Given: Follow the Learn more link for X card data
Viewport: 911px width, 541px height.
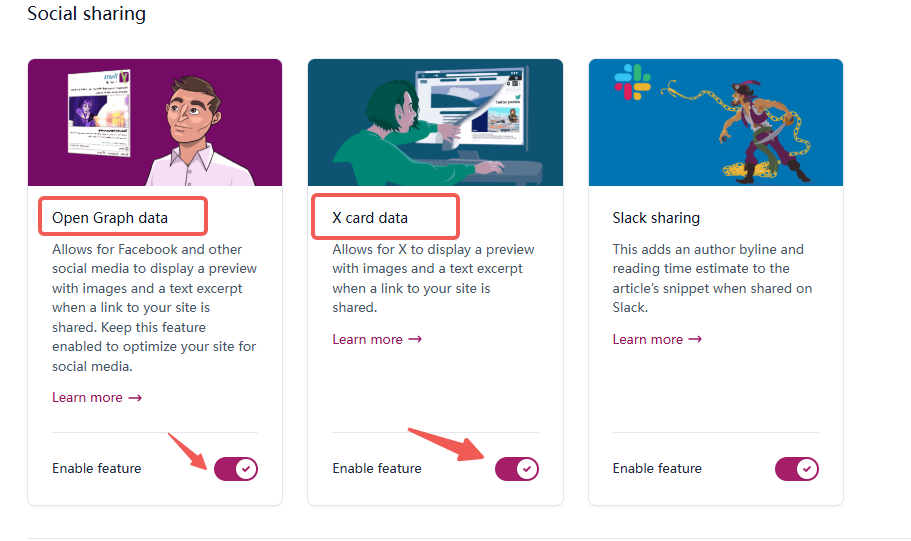Looking at the screenshot, I should [377, 339].
